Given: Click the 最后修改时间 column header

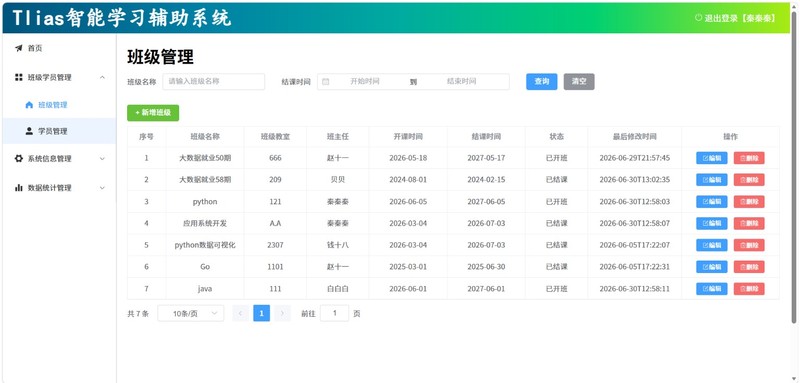Looking at the screenshot, I should pos(635,137).
